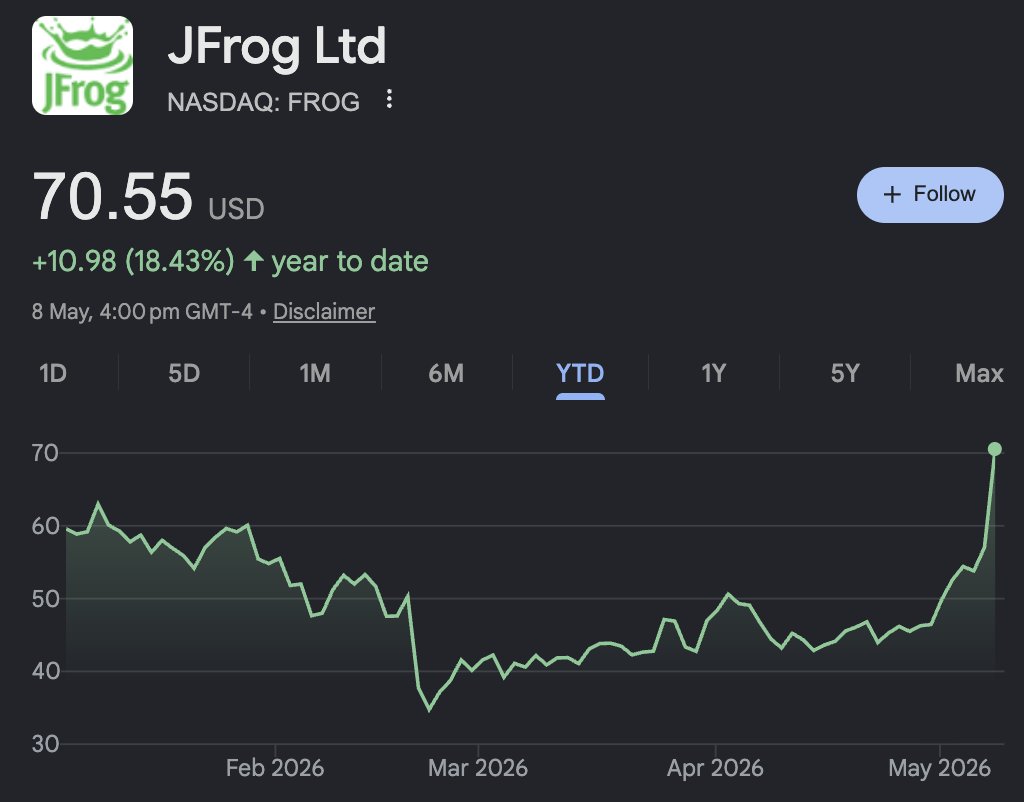This screenshot has width=1024, height=802.
Task: Click the Apr 2026 axis label
Action: pos(715,767)
